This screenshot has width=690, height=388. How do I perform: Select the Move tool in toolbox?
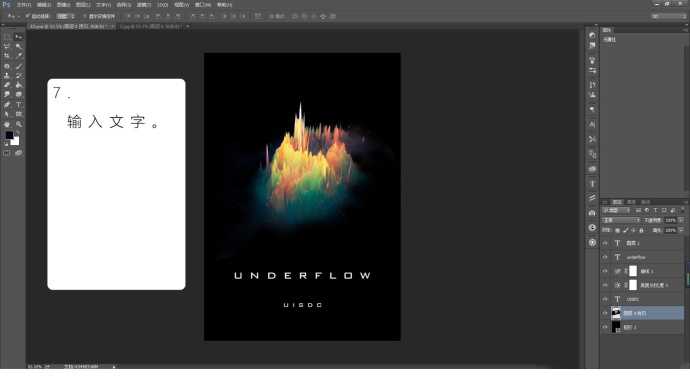18,37
